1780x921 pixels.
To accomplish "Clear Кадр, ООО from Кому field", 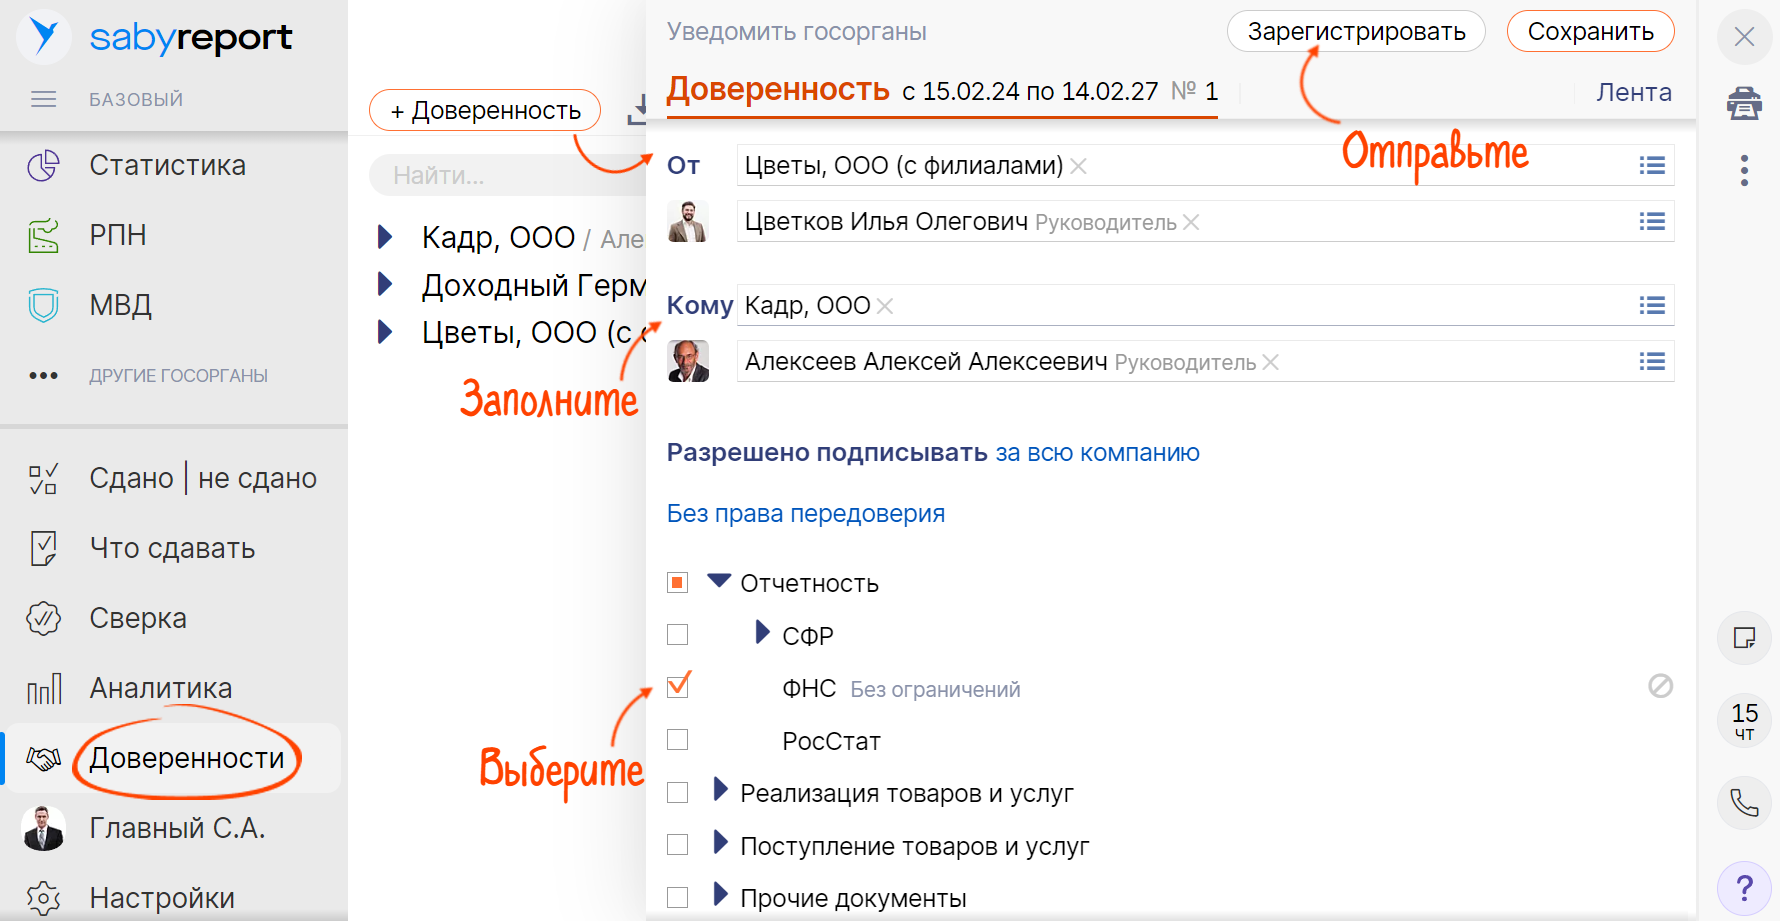I will click(885, 306).
